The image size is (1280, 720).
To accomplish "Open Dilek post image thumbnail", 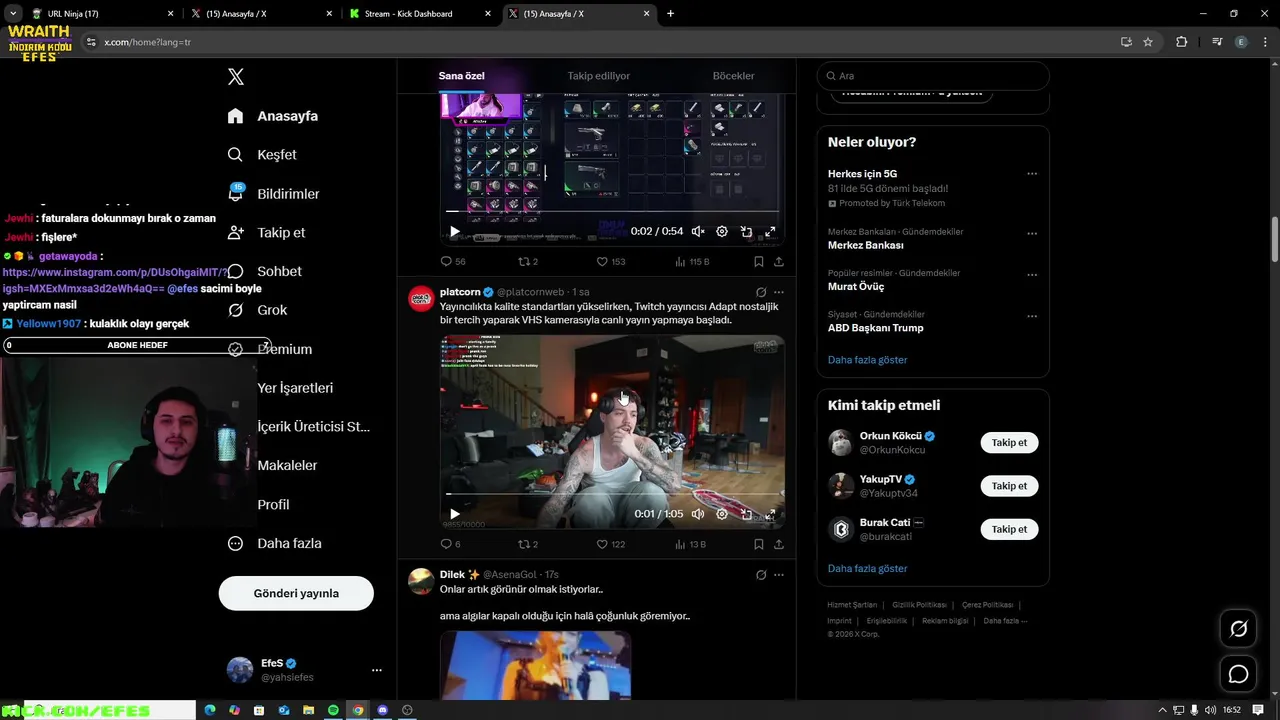I will pyautogui.click(x=535, y=665).
